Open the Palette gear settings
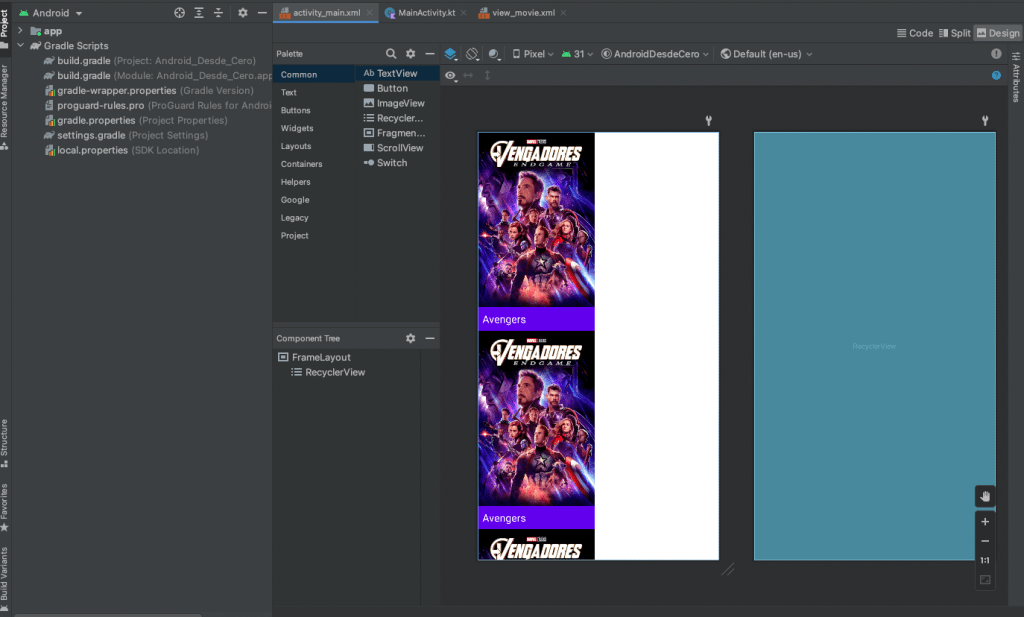Viewport: 1024px width, 617px height. 410,54
